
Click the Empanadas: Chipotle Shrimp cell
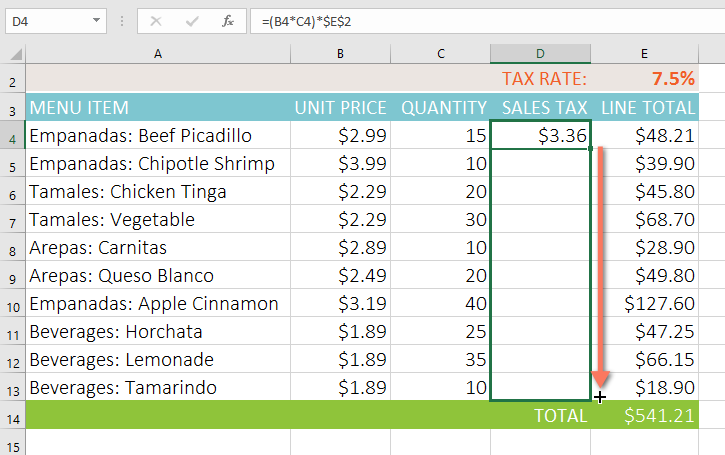click(157, 163)
